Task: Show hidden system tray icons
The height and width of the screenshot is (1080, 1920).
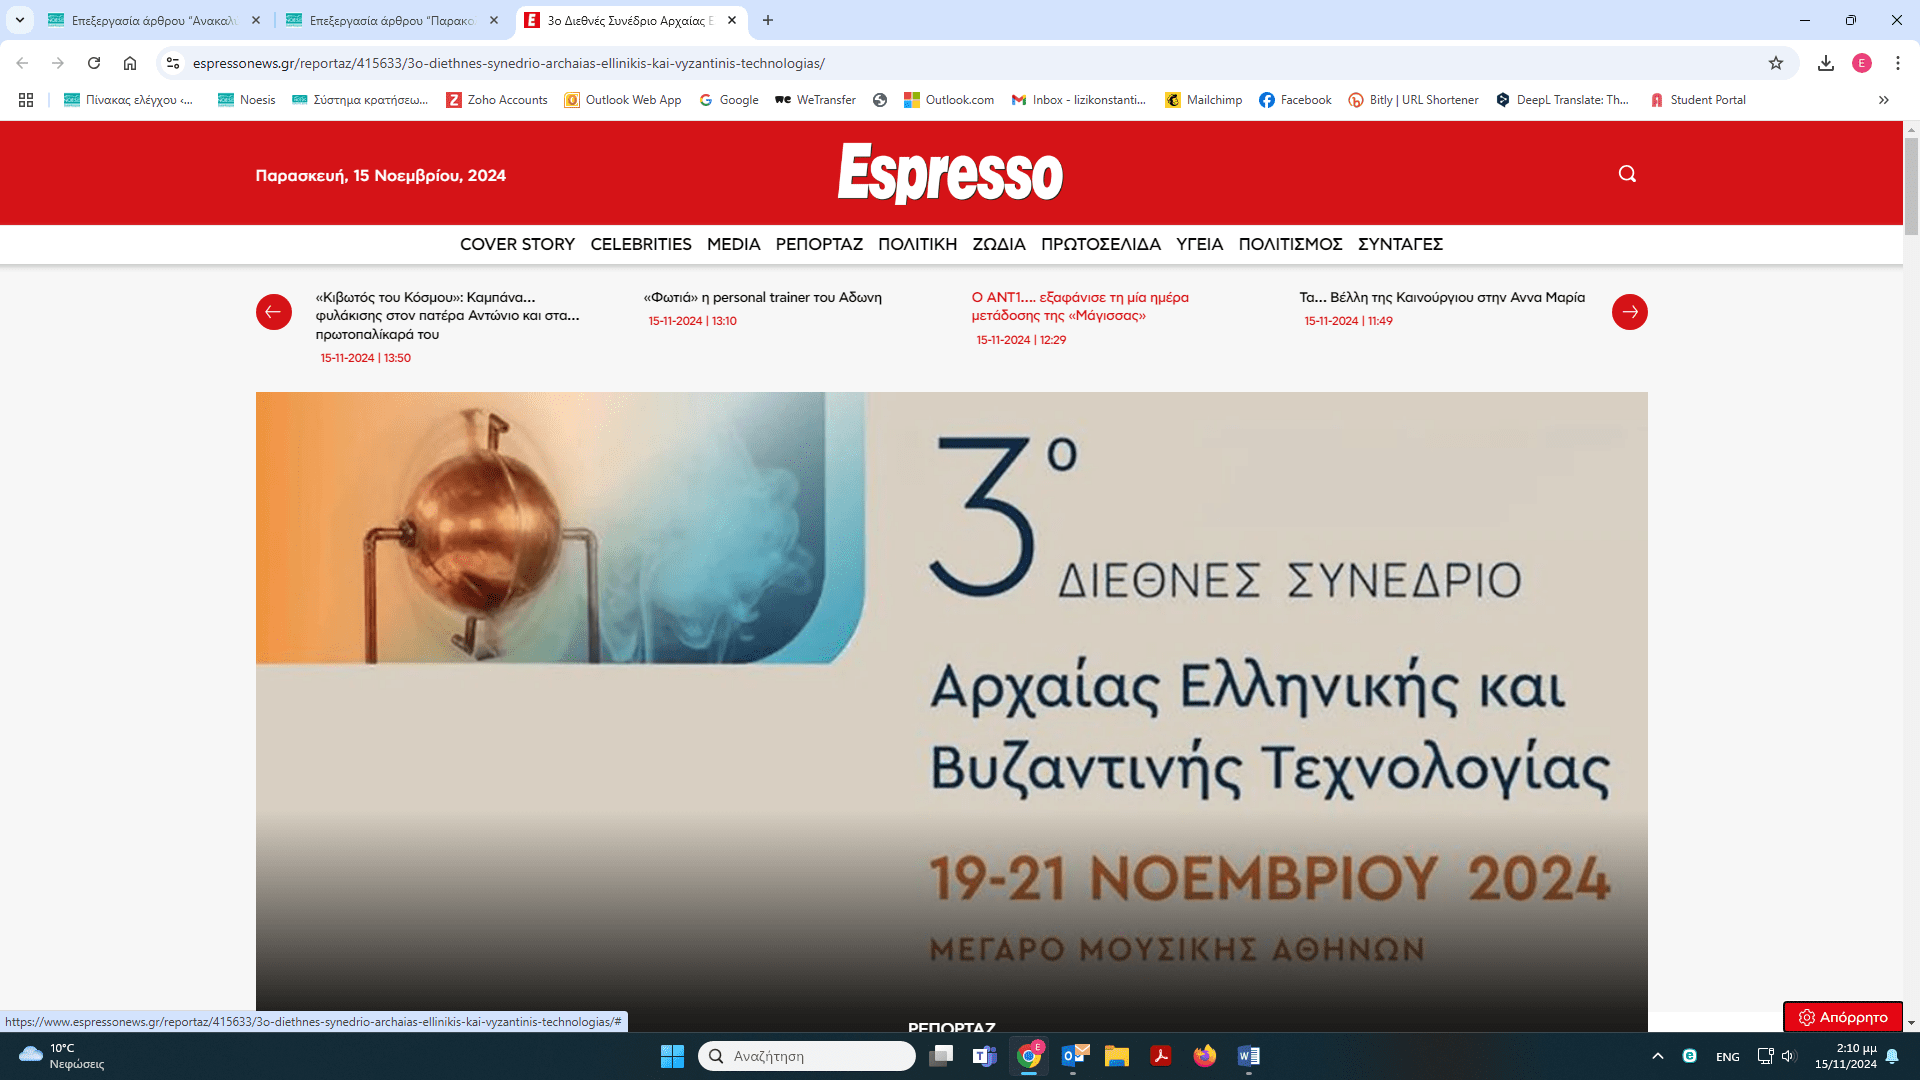Action: (1657, 1056)
